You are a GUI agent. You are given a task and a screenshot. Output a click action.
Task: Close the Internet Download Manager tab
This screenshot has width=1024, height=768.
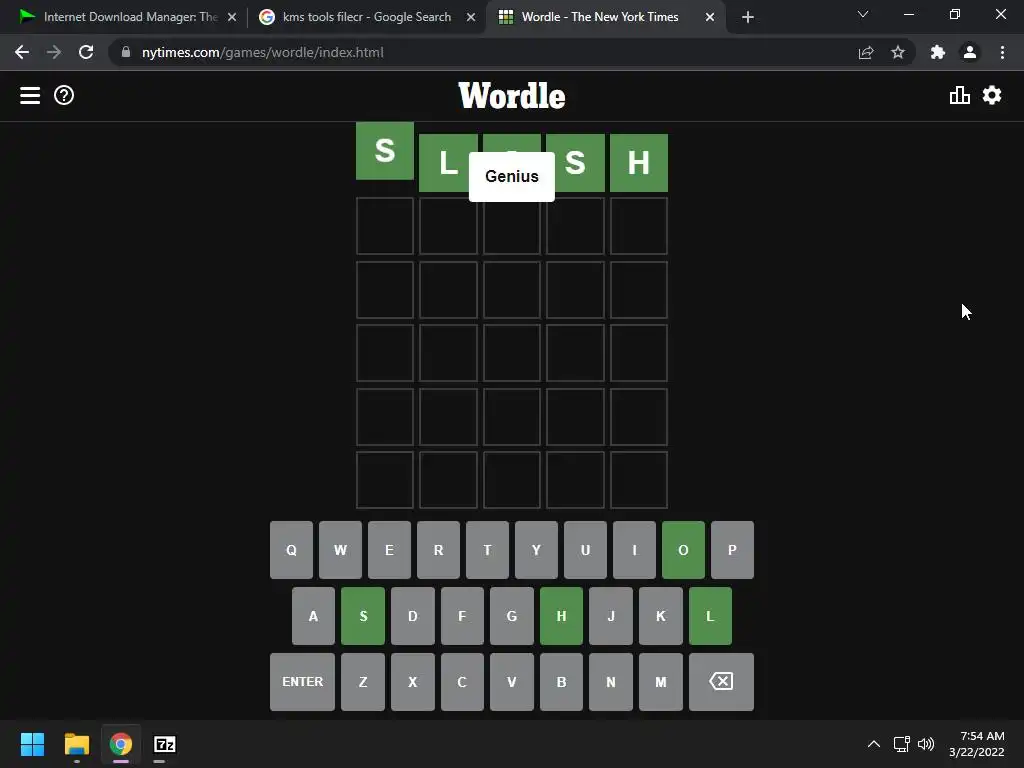click(232, 17)
